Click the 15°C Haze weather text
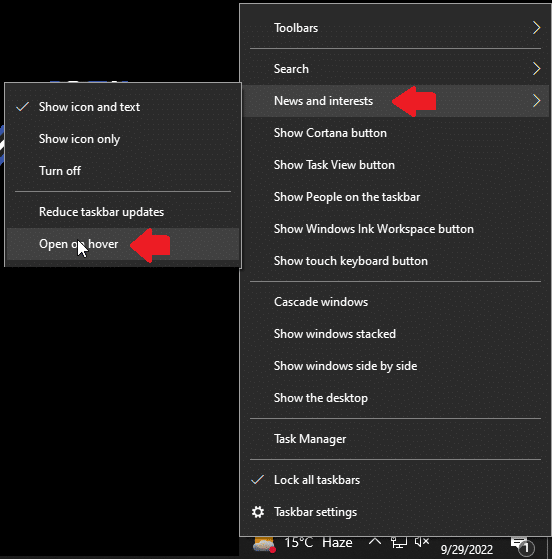Viewport: 552px width, 559px height. pyautogui.click(x=318, y=543)
